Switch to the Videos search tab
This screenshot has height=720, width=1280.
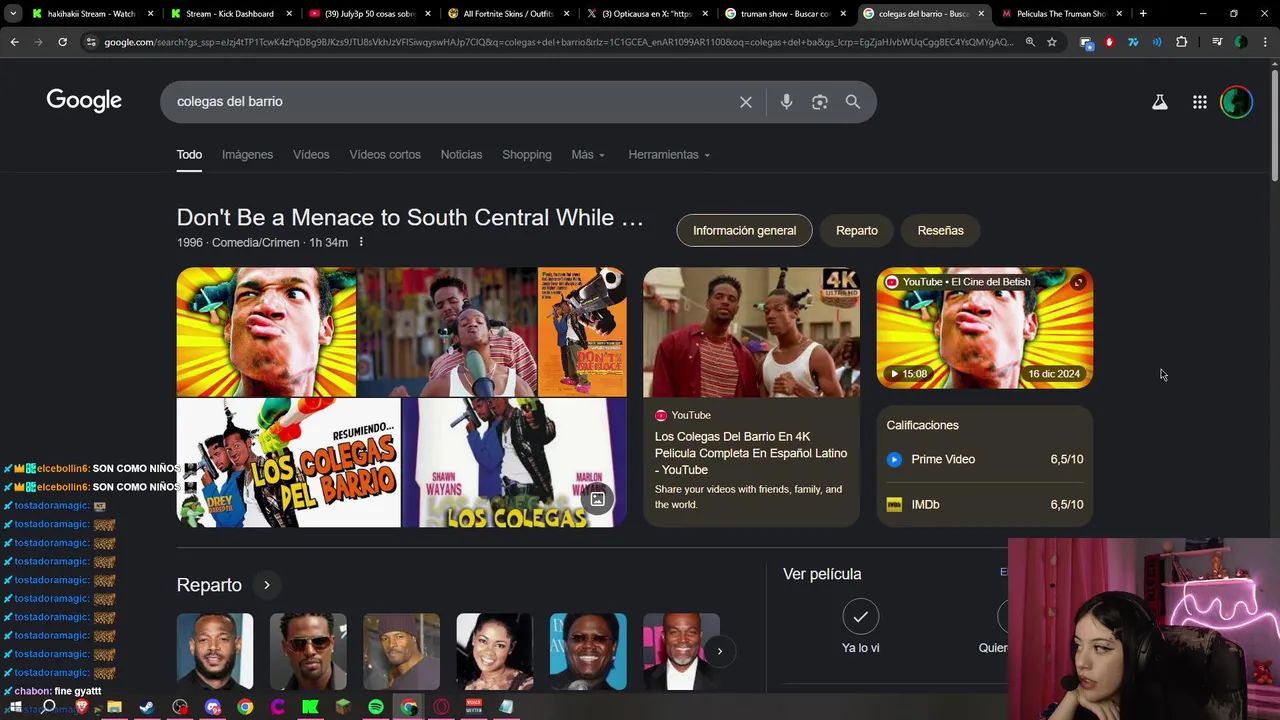[311, 155]
